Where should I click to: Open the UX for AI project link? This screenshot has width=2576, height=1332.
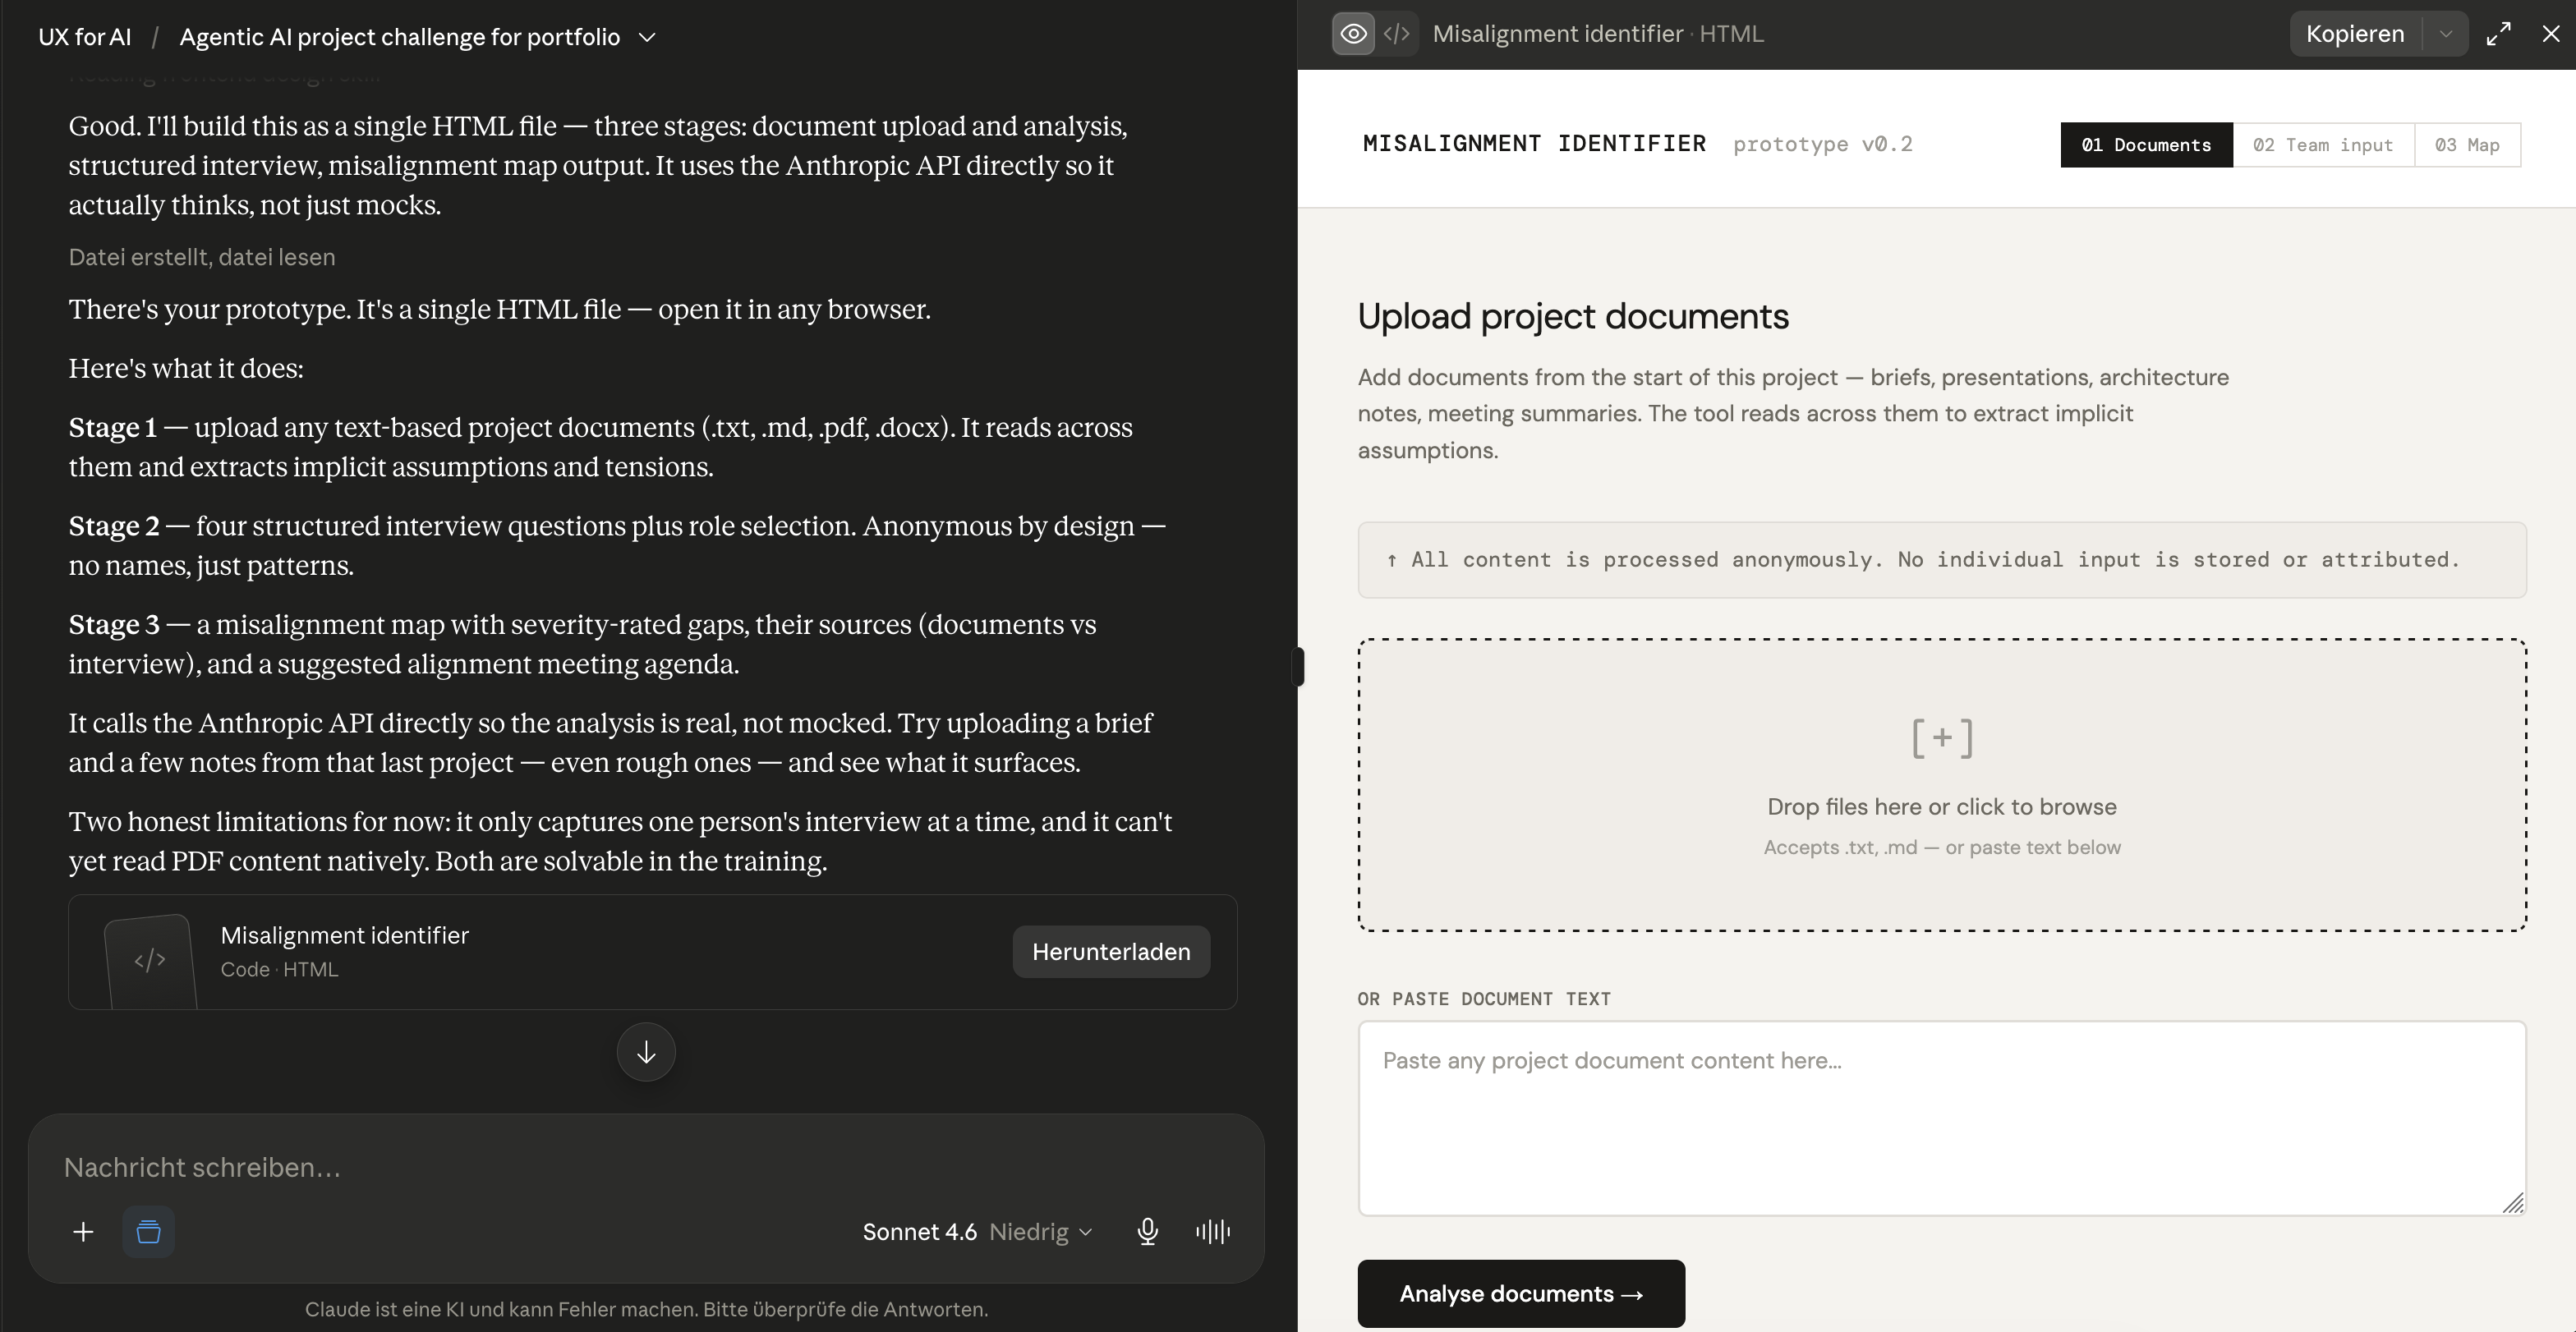point(85,37)
